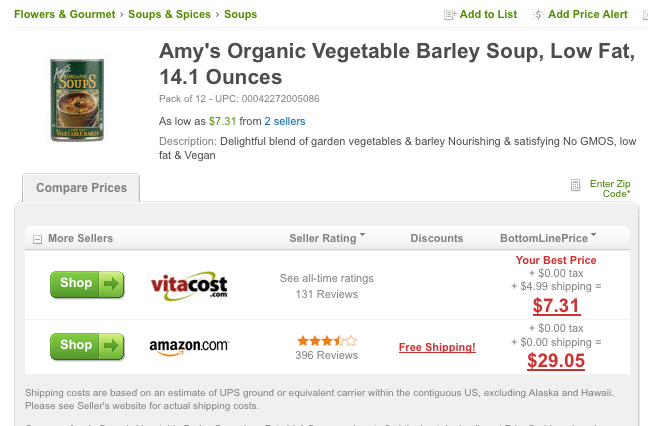This screenshot has width=648, height=426.
Task: Click the calculator icon beside Enter Zip Code
Action: pos(575,185)
